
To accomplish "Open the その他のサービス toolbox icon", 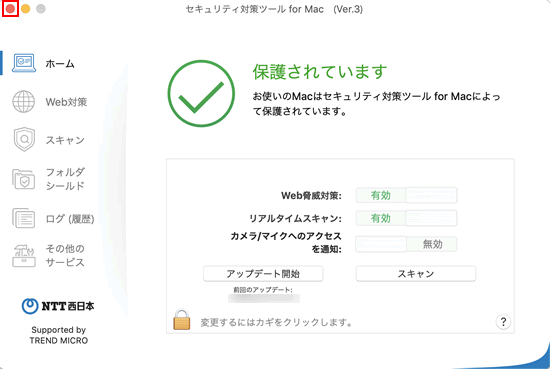I will 24,256.
